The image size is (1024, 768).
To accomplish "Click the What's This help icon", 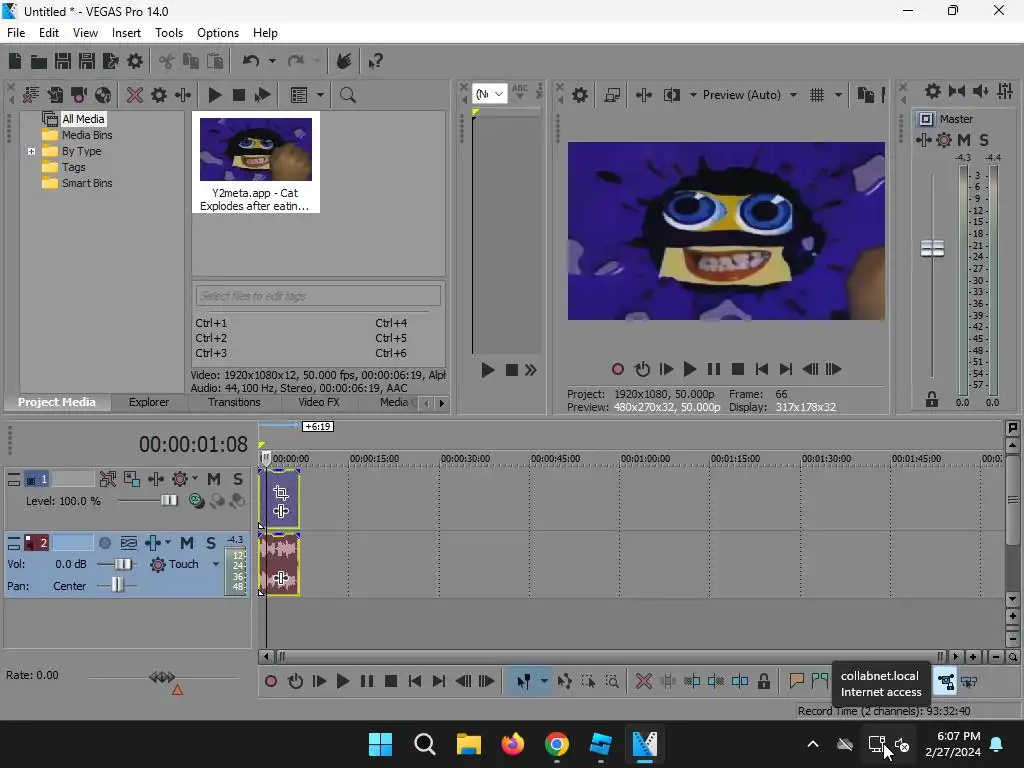I will 376,61.
